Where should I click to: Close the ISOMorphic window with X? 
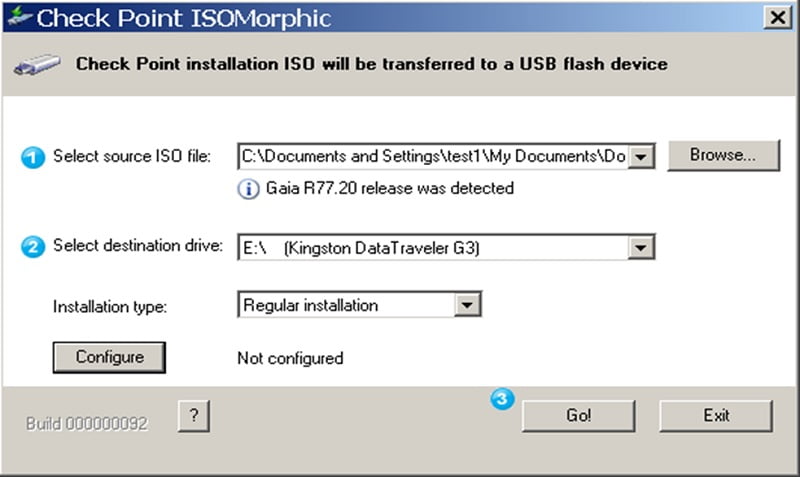[774, 17]
